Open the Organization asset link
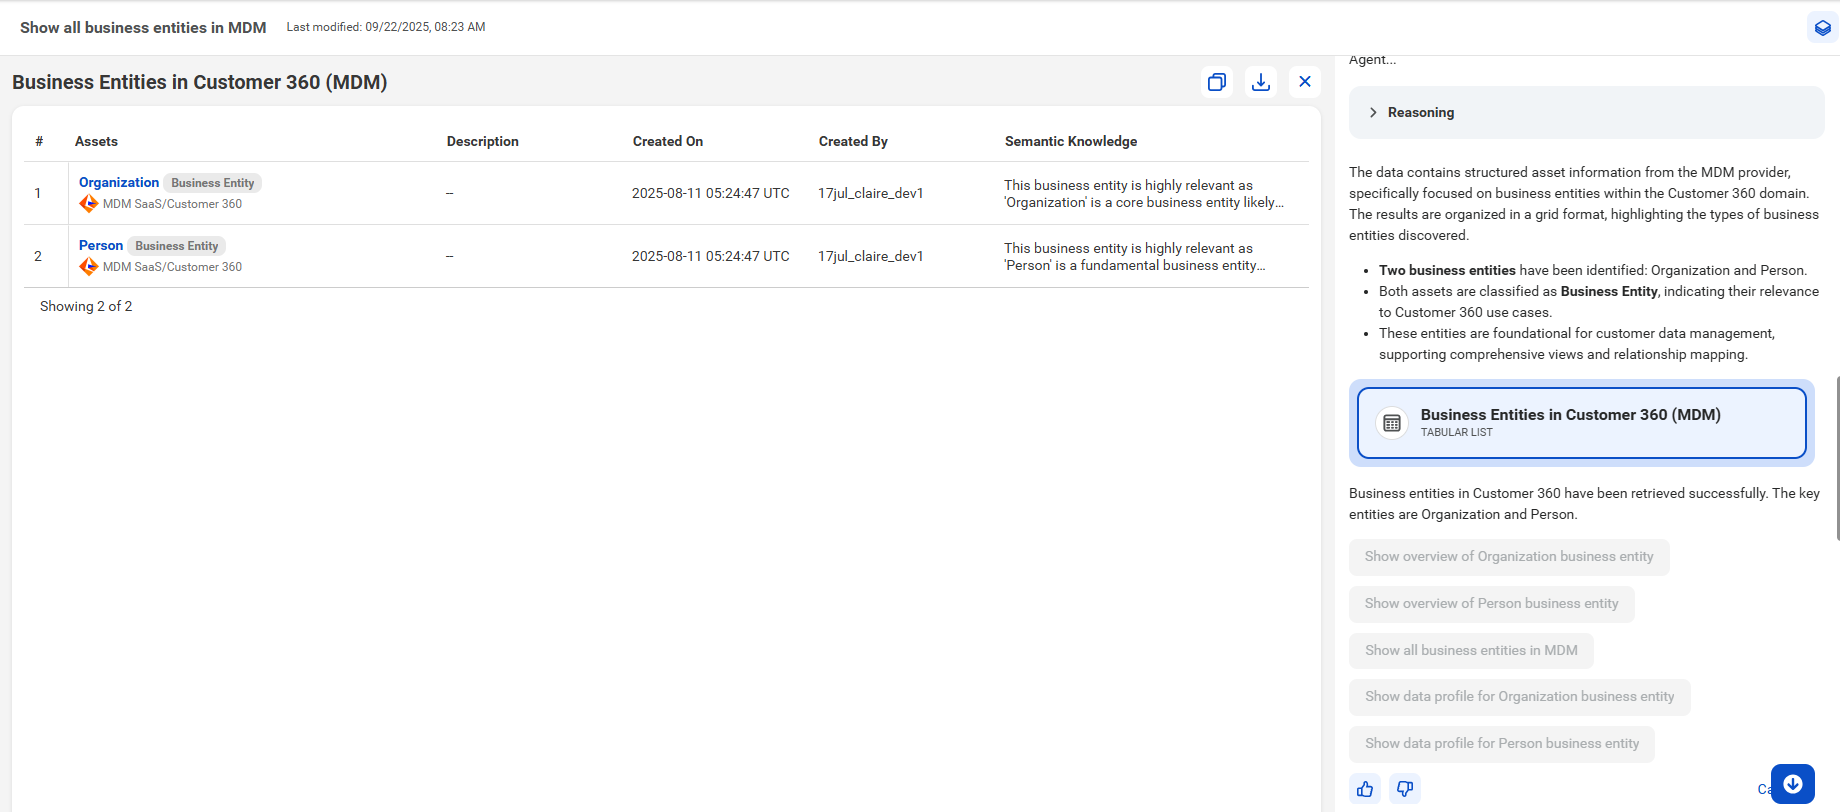The height and width of the screenshot is (812, 1840). 119,182
